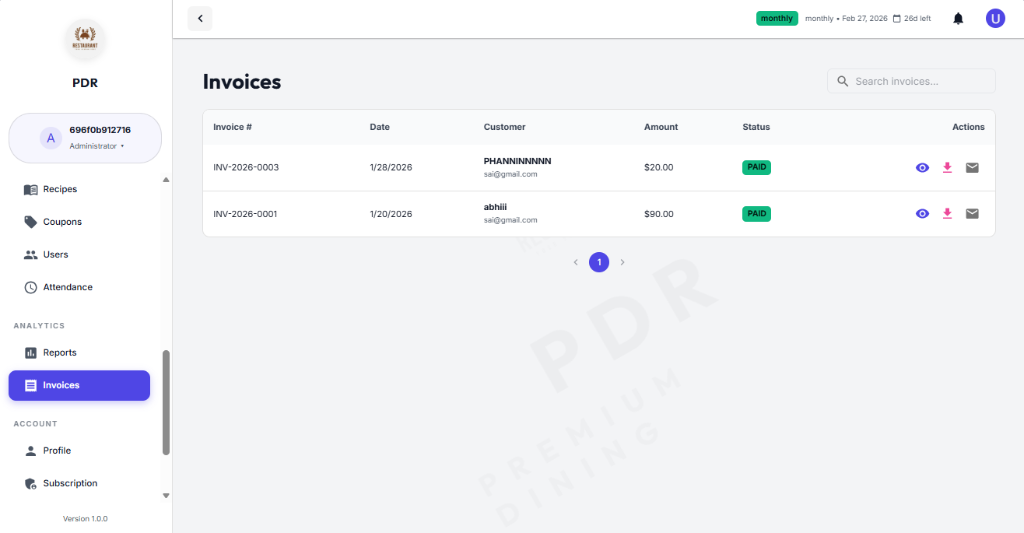
Task: Click customer name abhiii
Action: [x=495, y=207]
